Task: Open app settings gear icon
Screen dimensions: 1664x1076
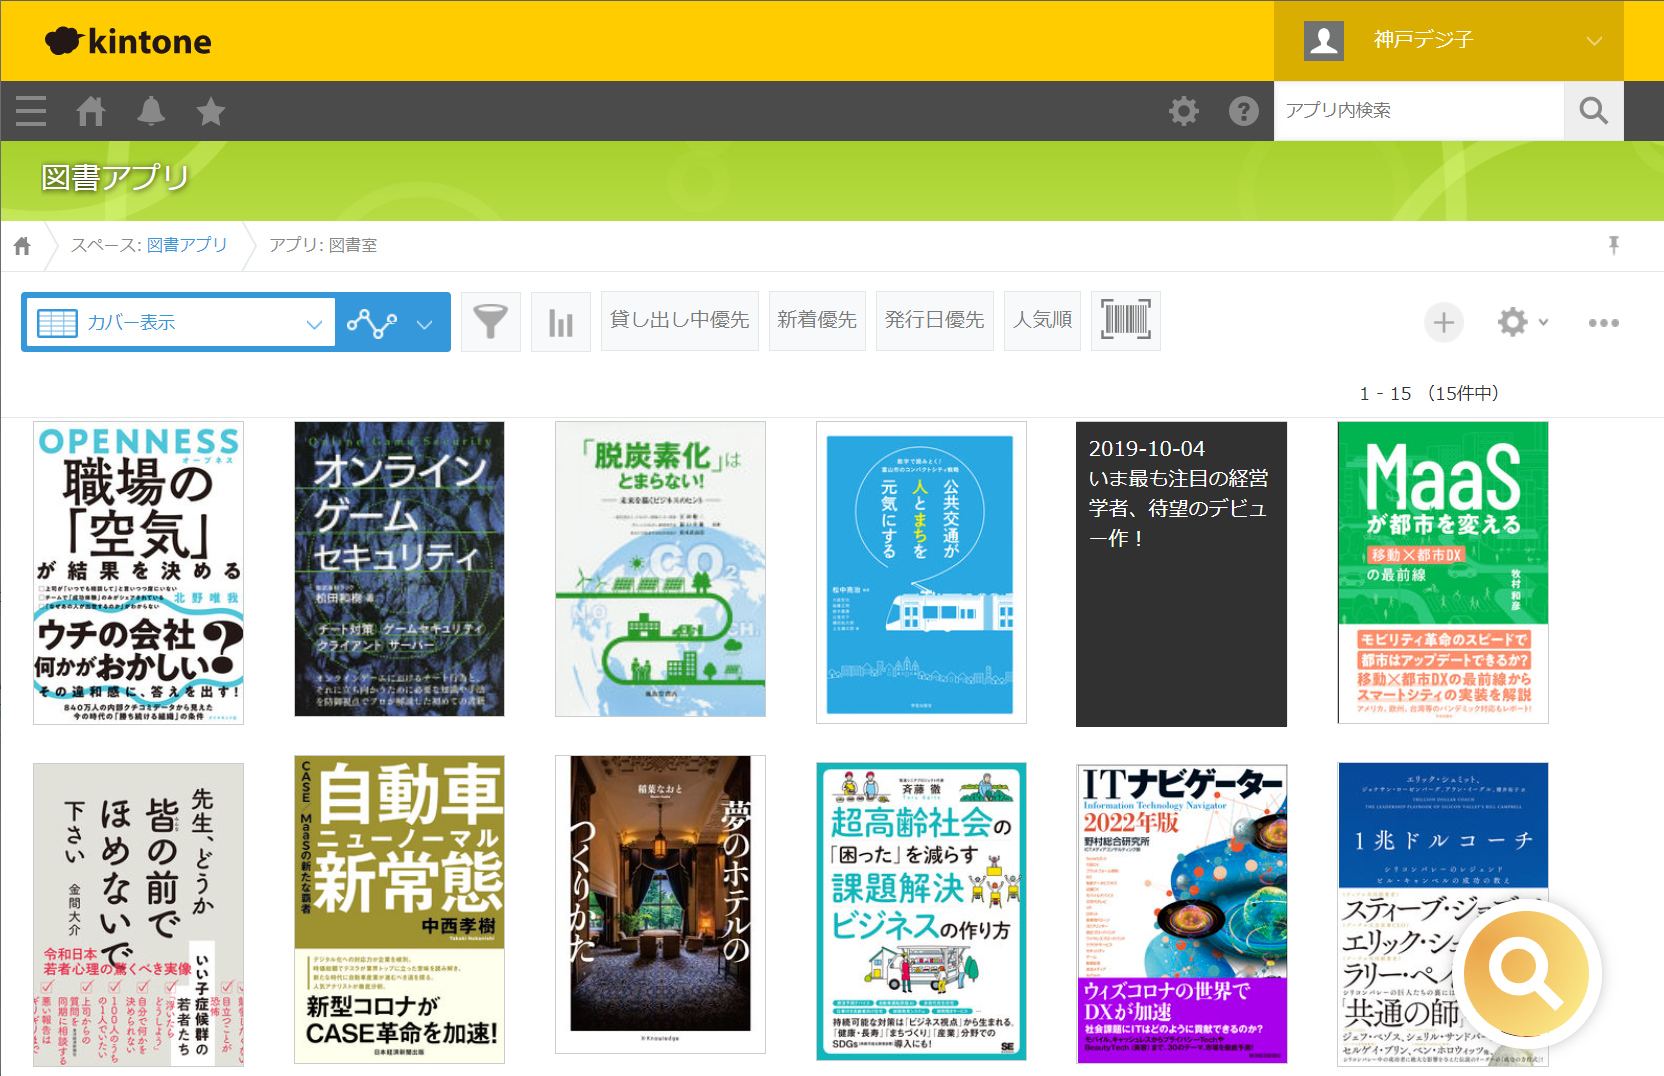Action: (1513, 322)
